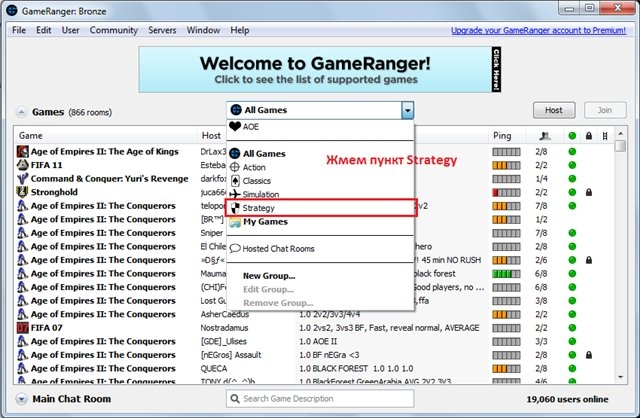Sort rooms by padlock column header
The image size is (640, 418).
(590, 135)
